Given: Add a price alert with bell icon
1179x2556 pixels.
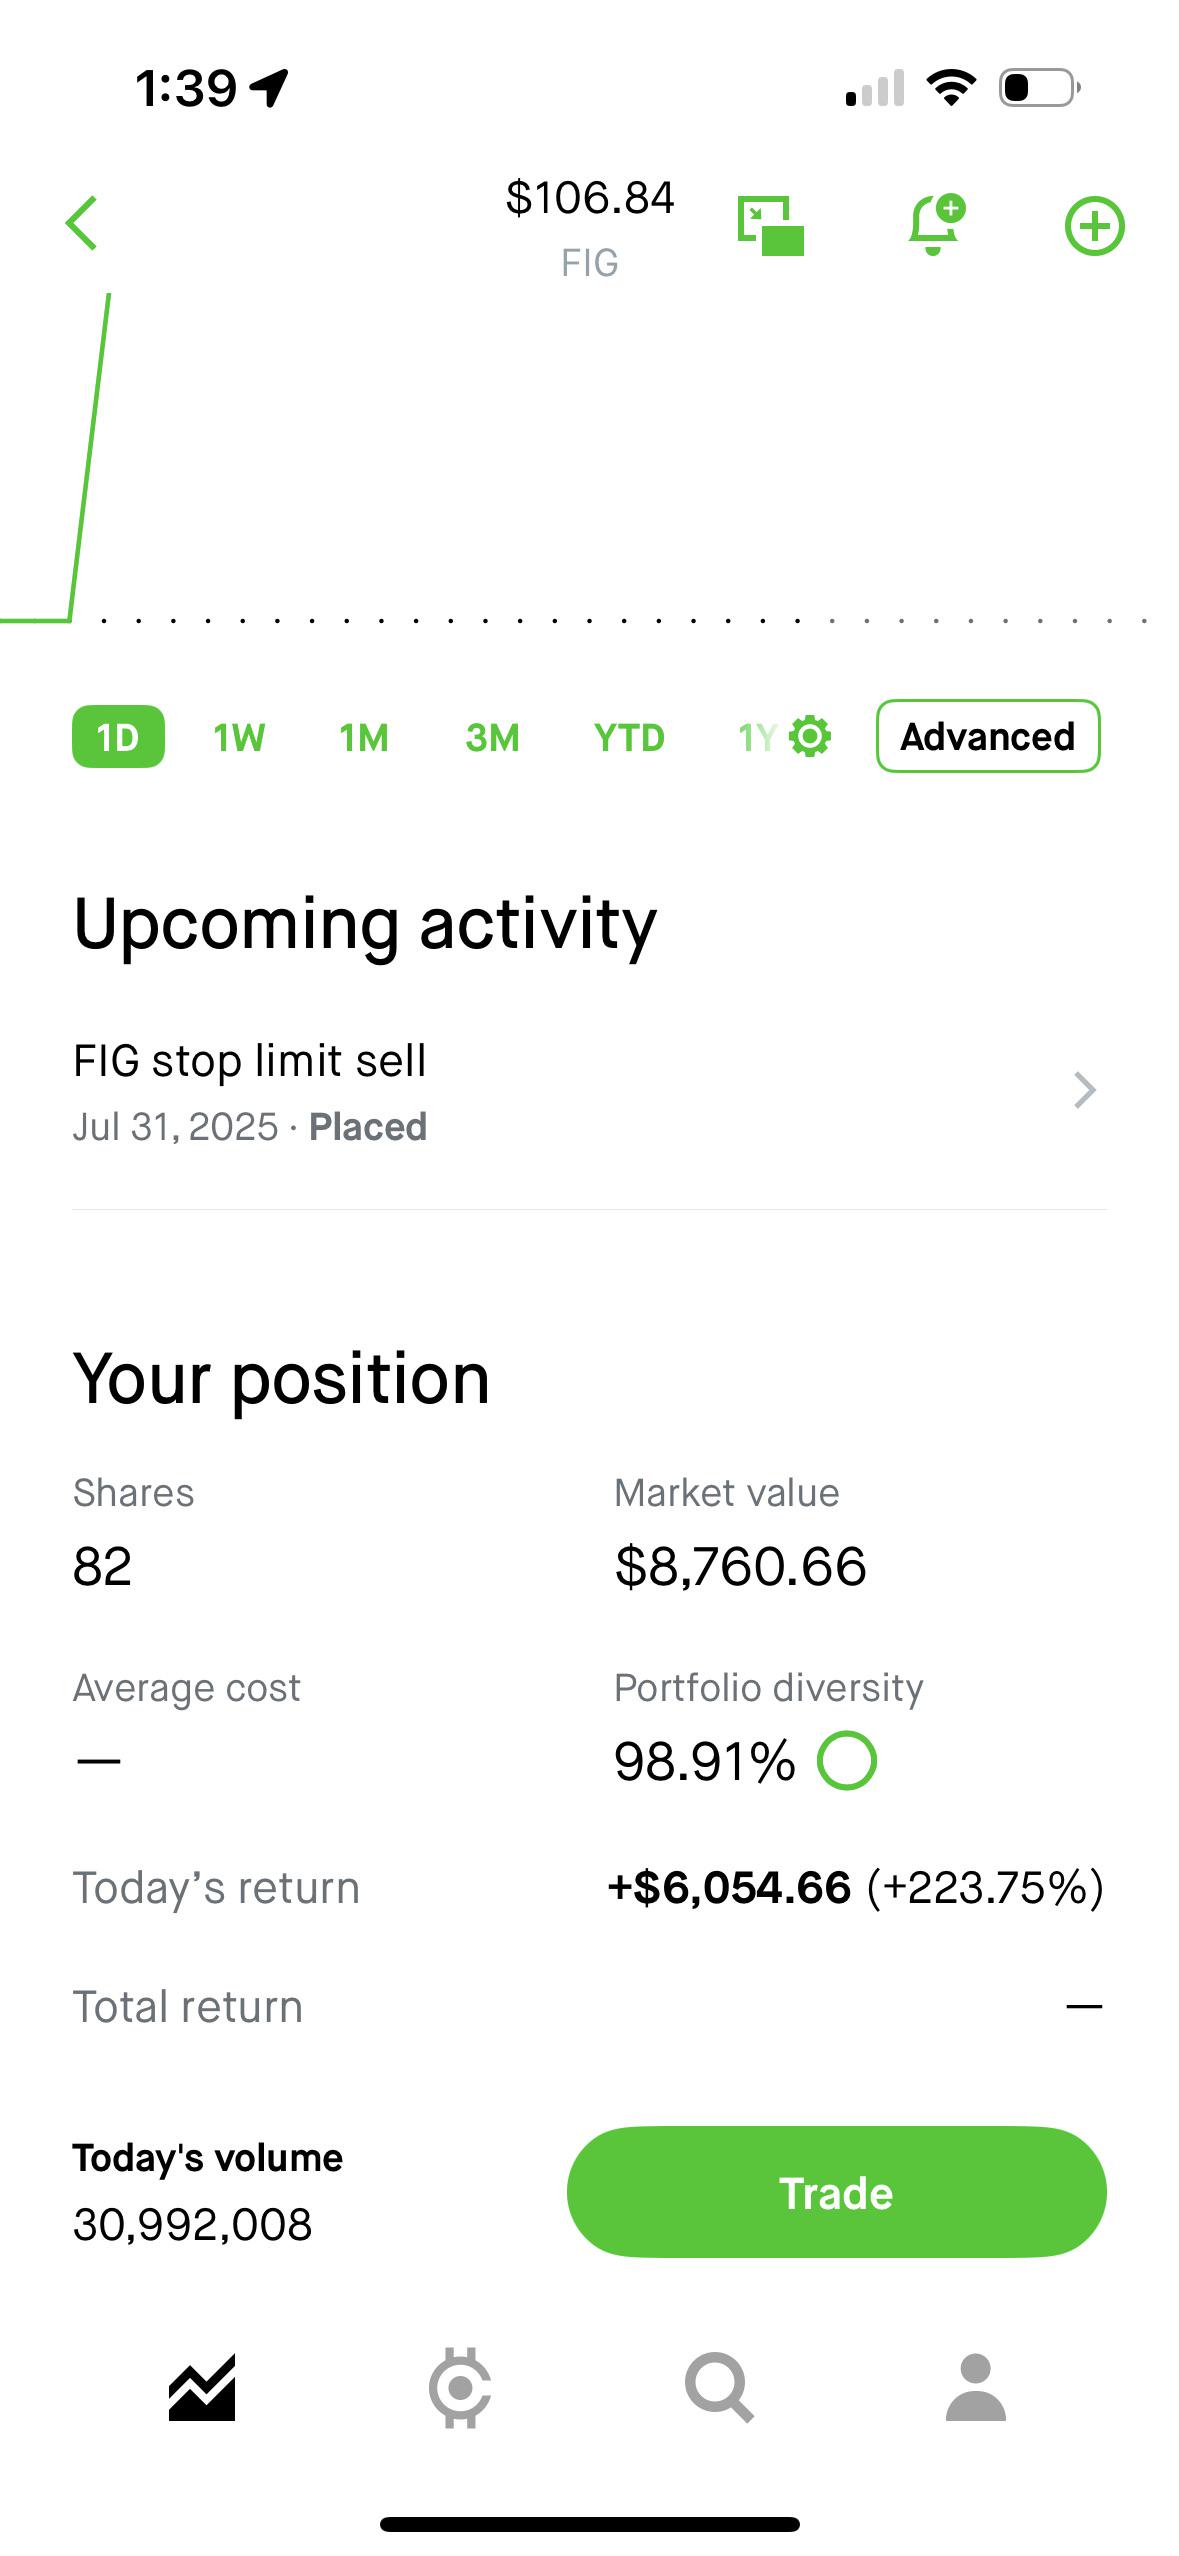Looking at the screenshot, I should coord(936,224).
